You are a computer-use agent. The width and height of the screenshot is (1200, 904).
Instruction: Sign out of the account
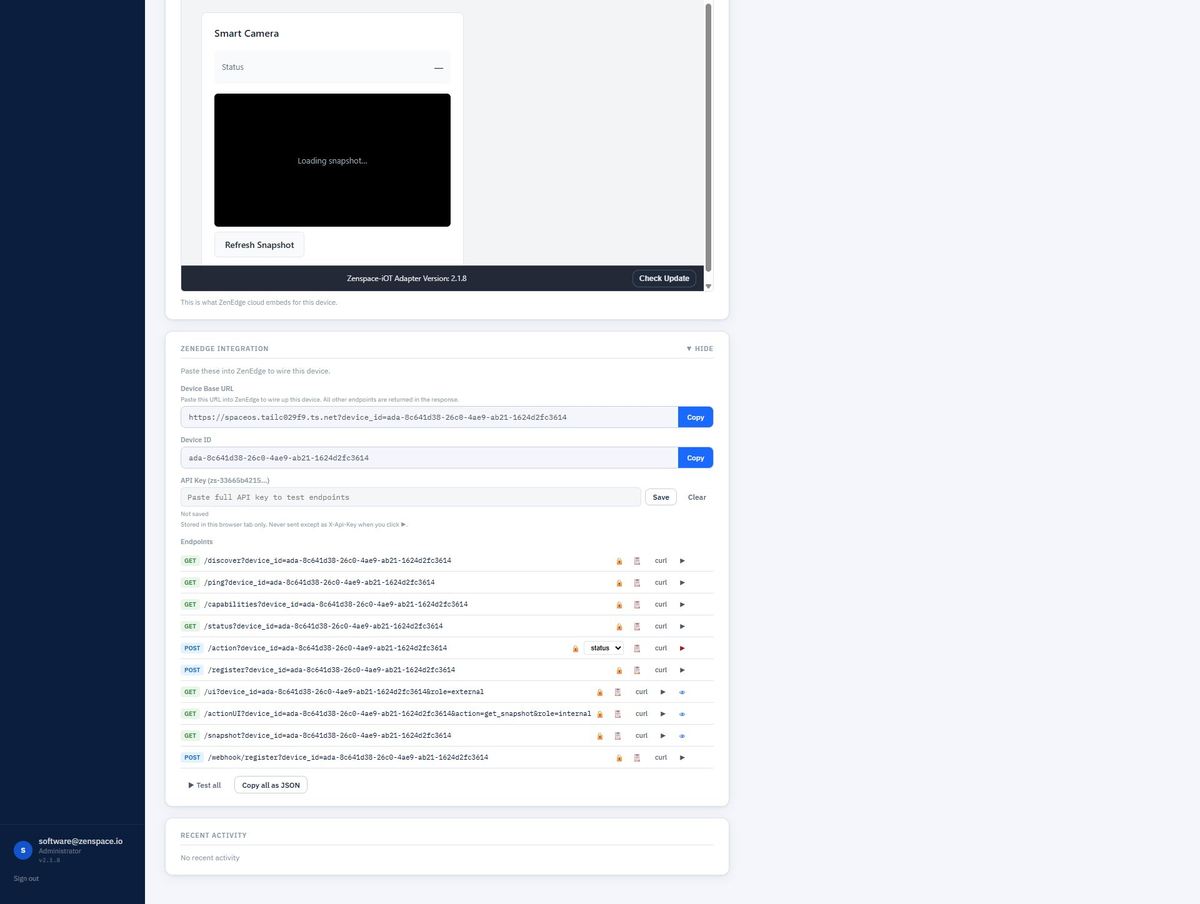pos(26,878)
